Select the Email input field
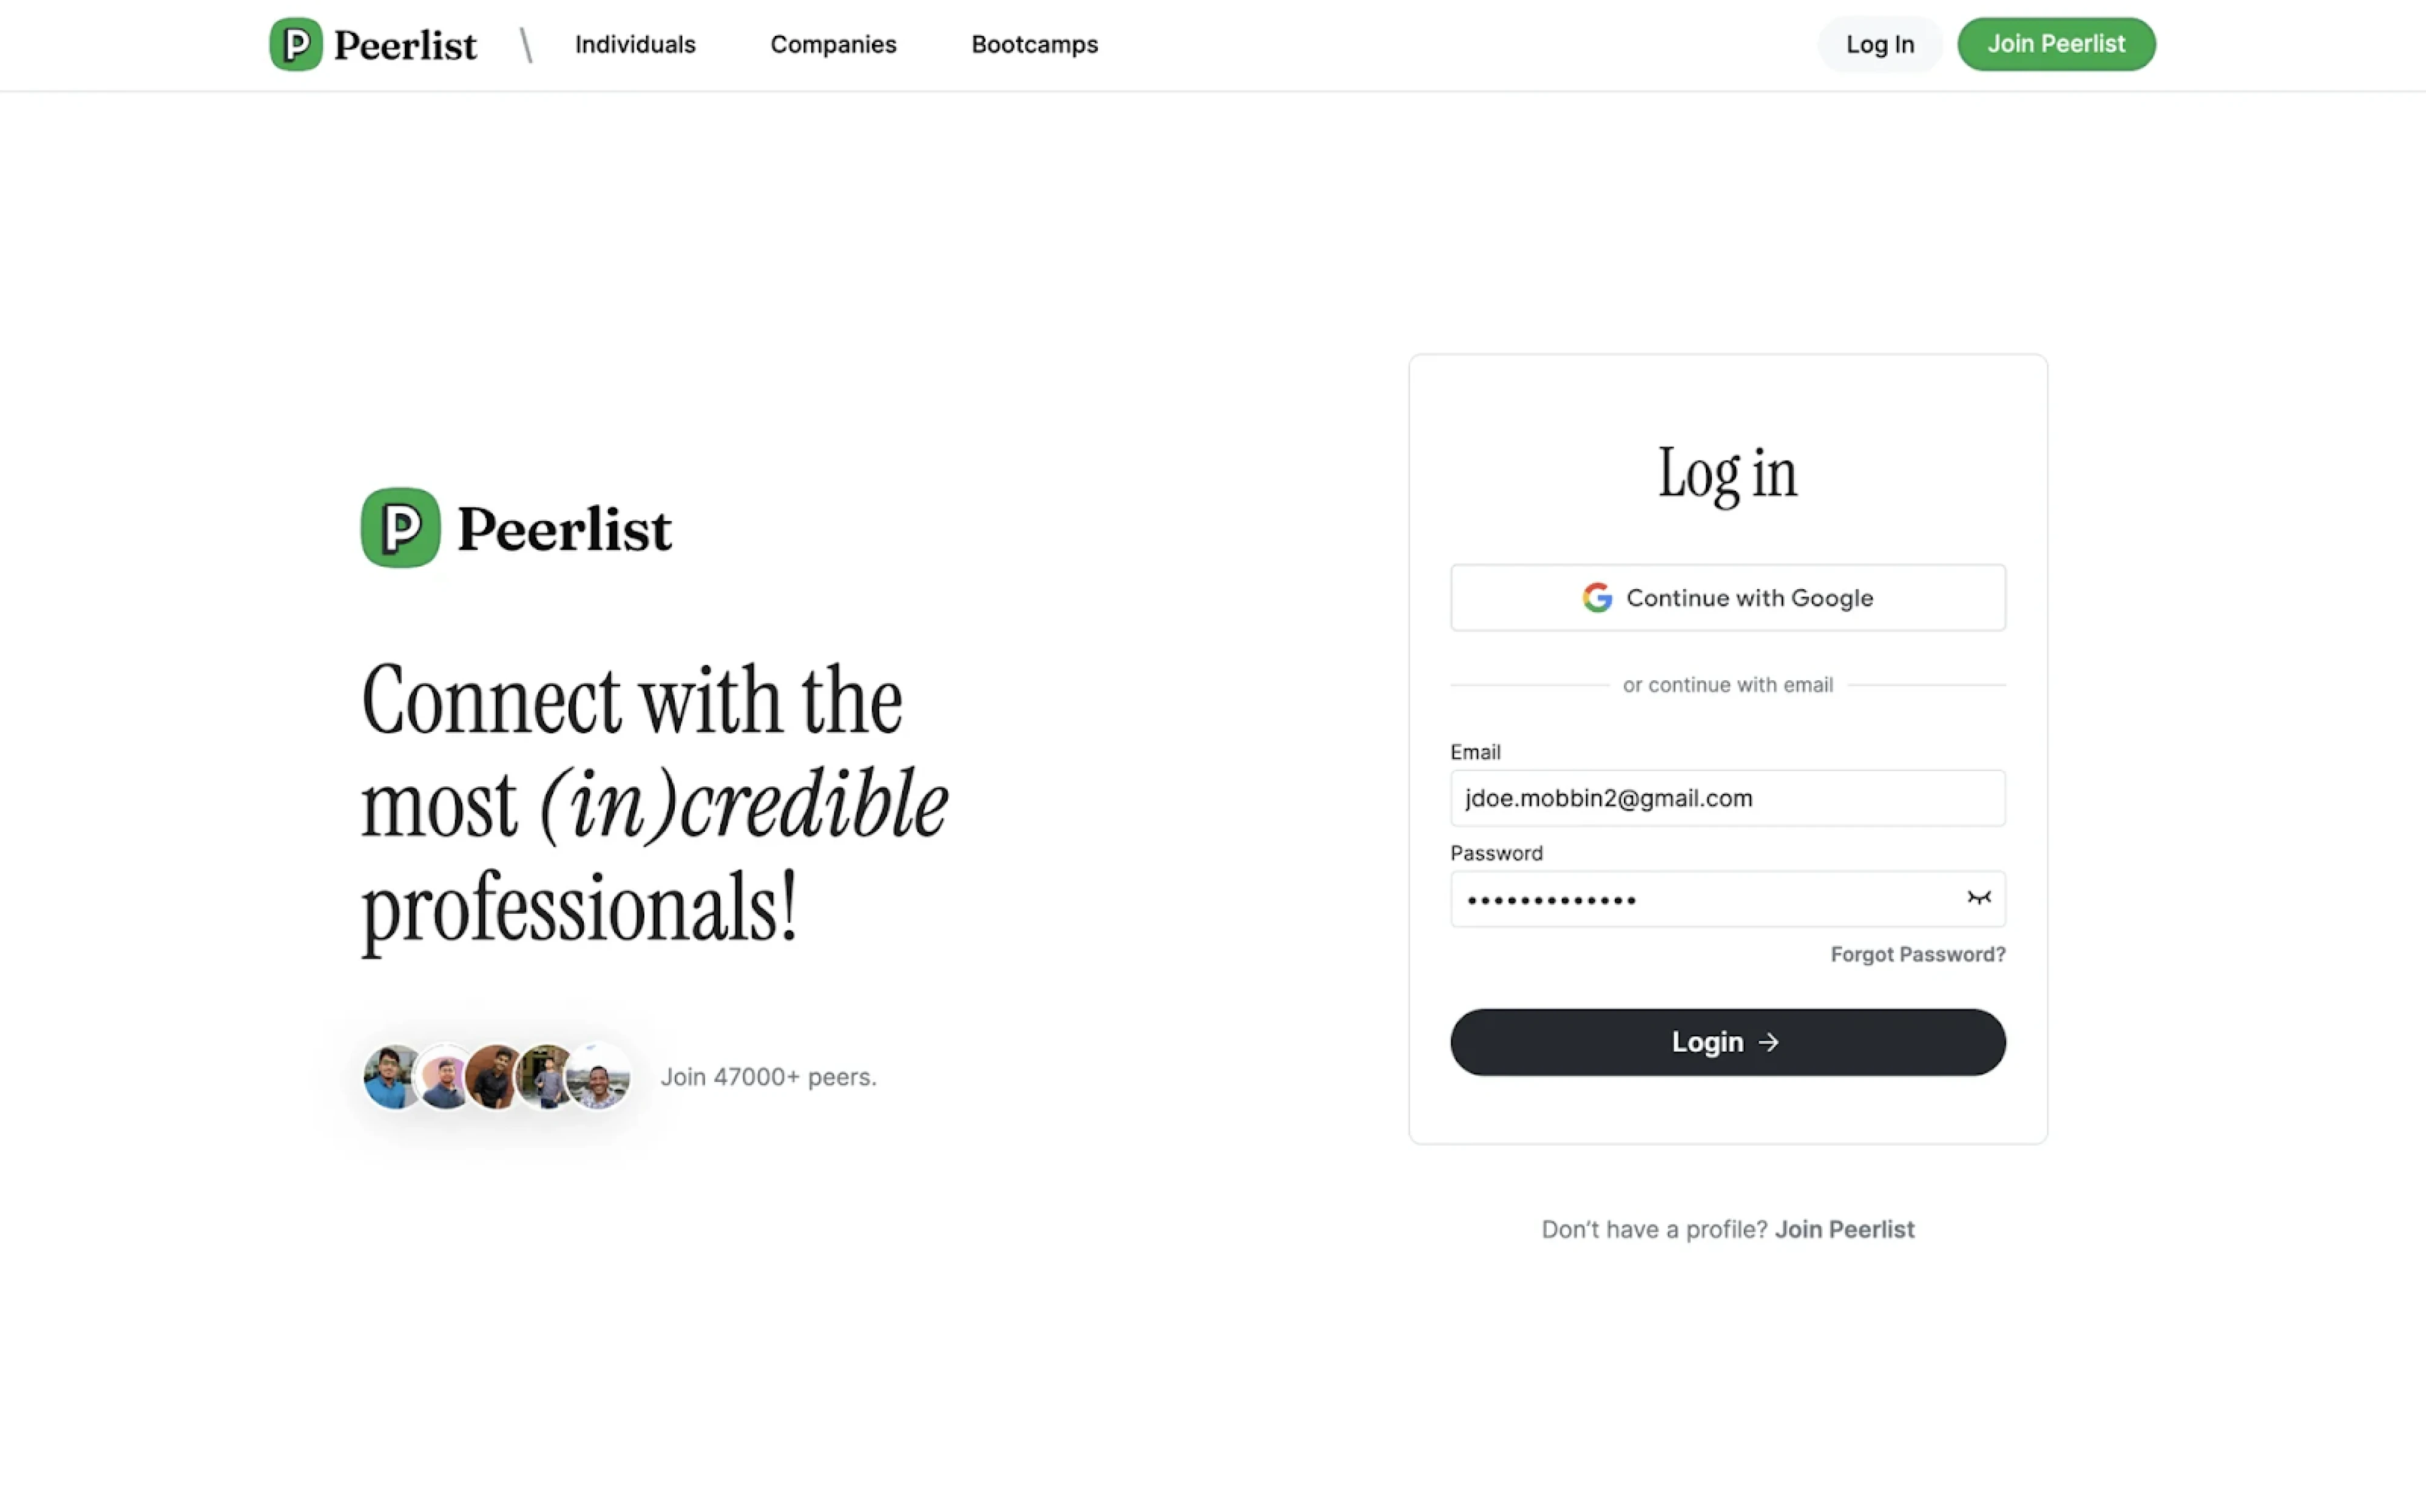2426x1512 pixels. (1727, 798)
